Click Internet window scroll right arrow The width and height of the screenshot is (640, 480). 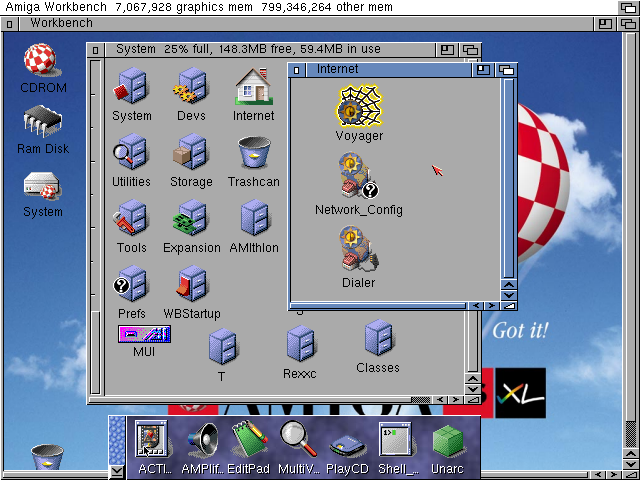492,306
